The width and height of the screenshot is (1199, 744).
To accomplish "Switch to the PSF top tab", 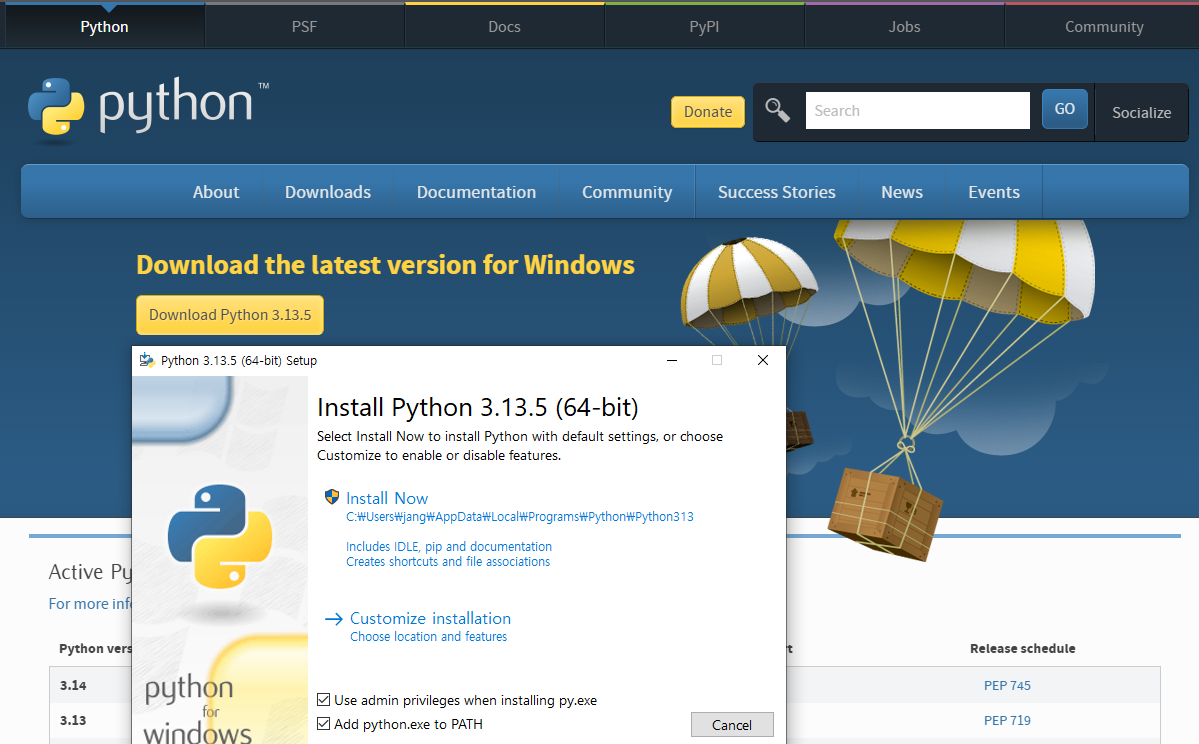I will tap(304, 27).
